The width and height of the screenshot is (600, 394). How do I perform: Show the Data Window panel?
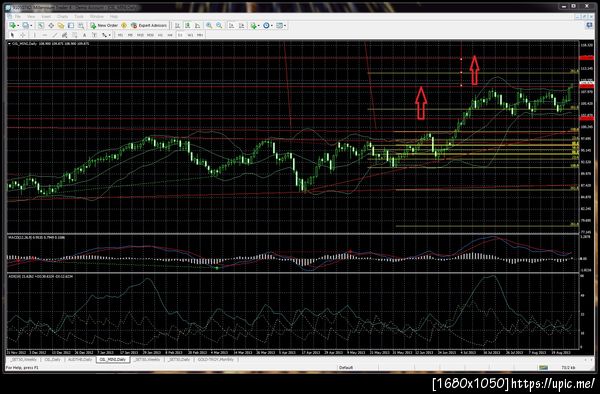51,25
